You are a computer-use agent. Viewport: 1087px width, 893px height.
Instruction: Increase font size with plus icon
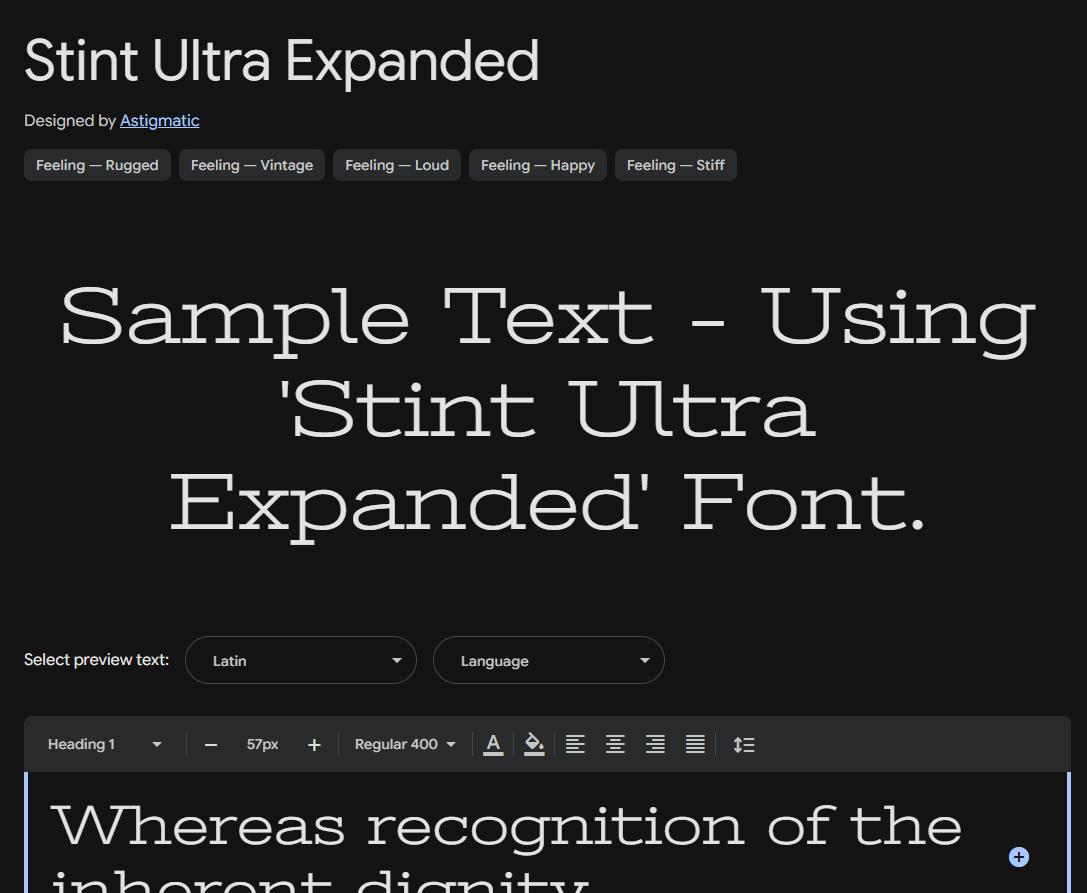point(314,745)
